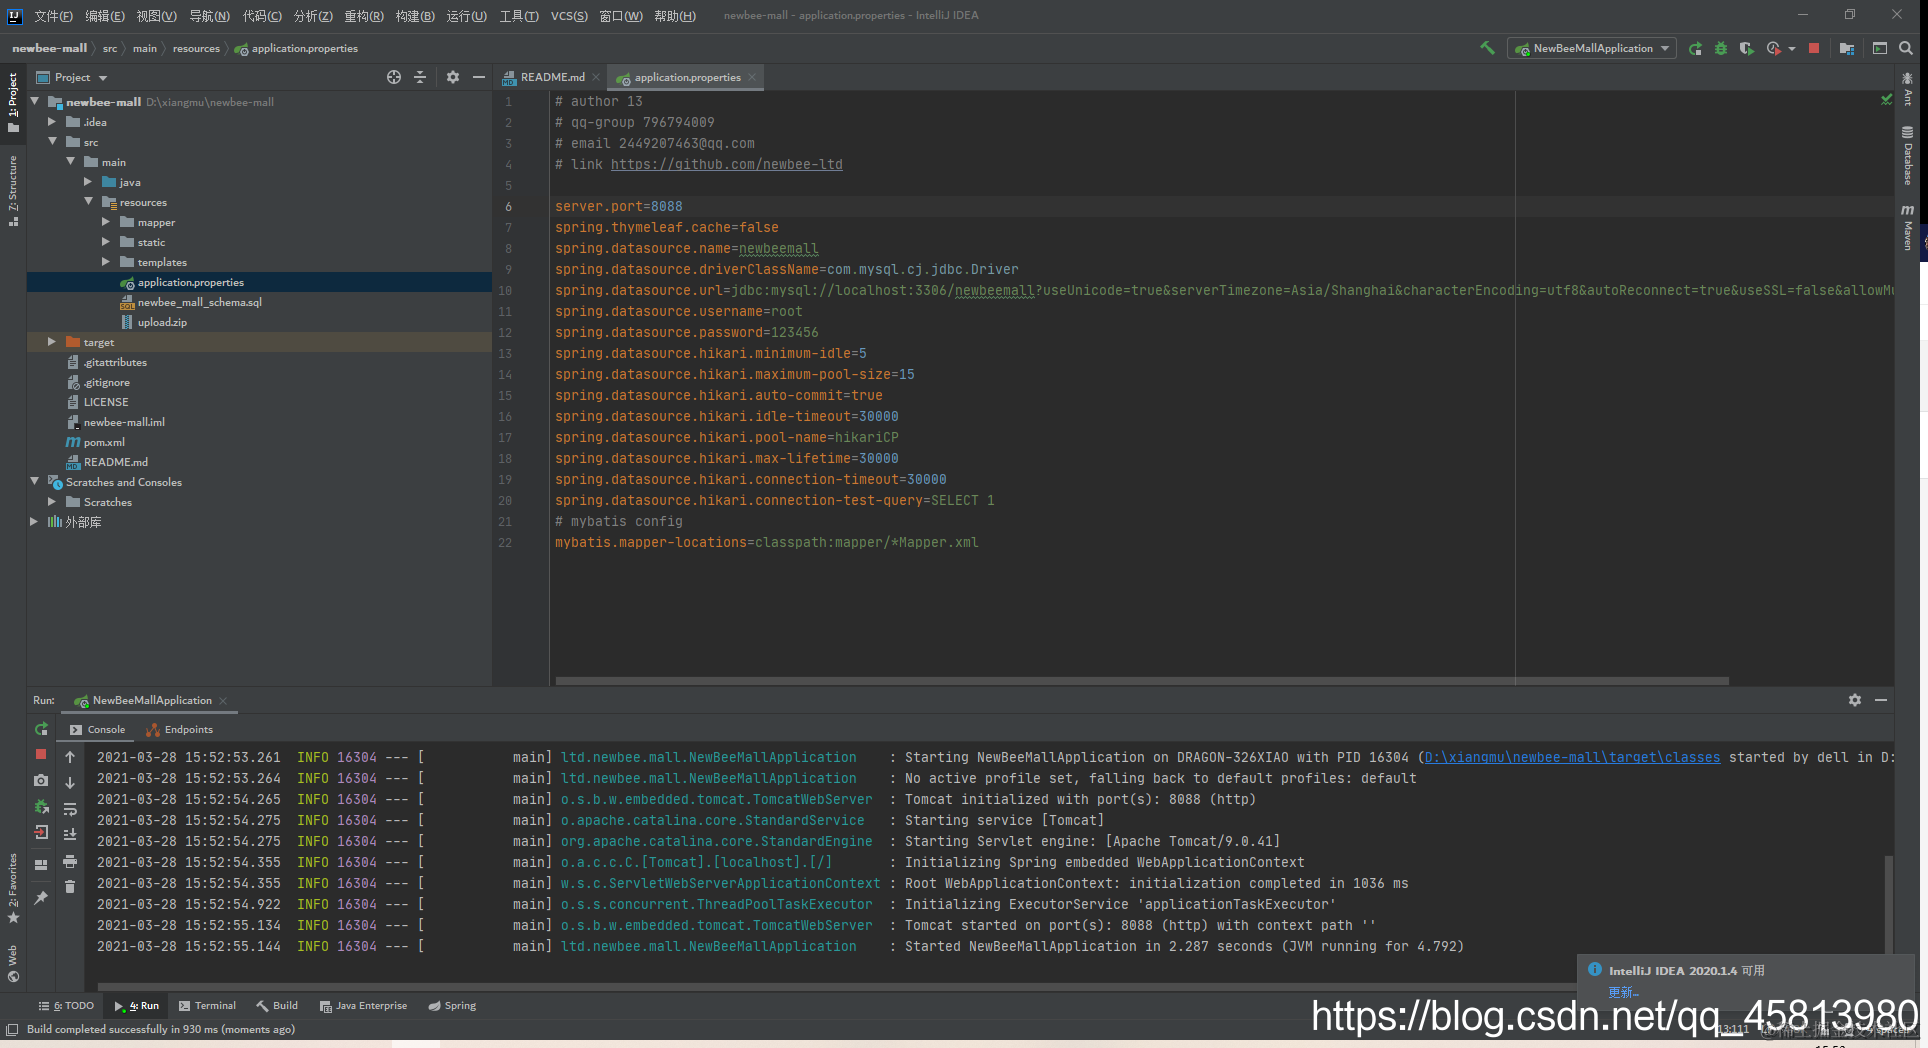Open the Terminal tool window button

207,1006
